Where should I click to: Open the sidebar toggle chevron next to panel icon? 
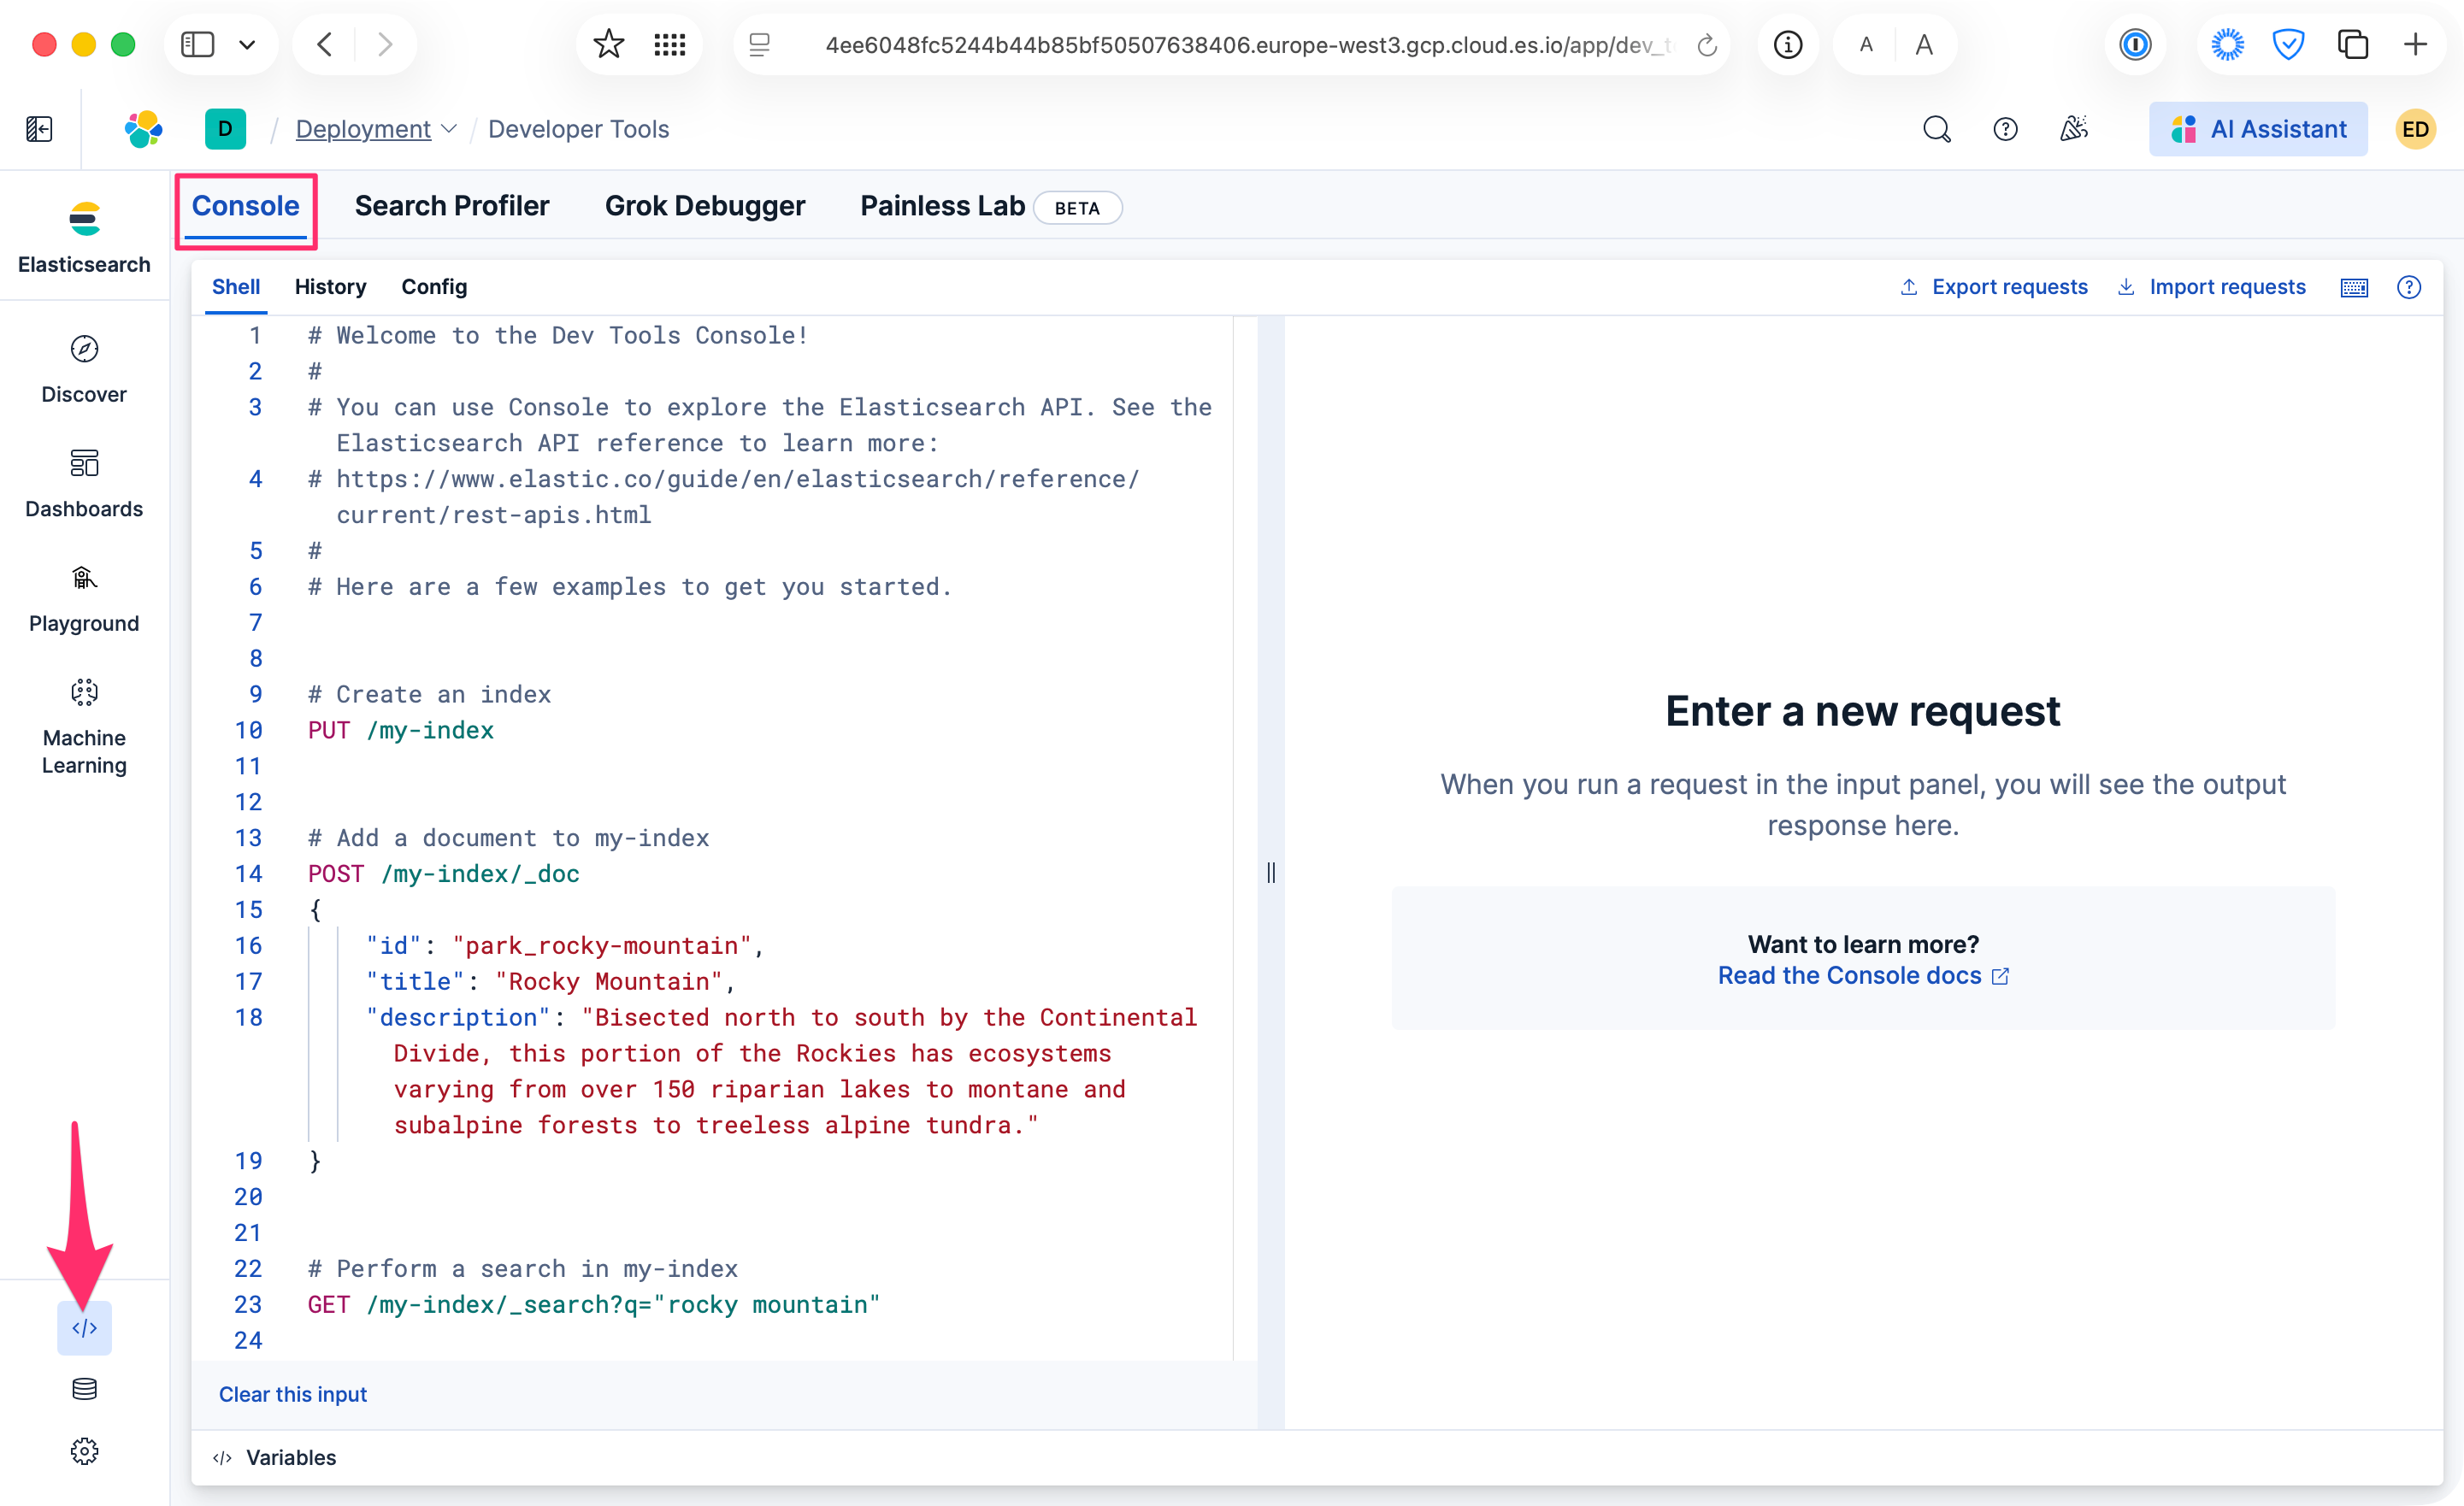point(247,44)
